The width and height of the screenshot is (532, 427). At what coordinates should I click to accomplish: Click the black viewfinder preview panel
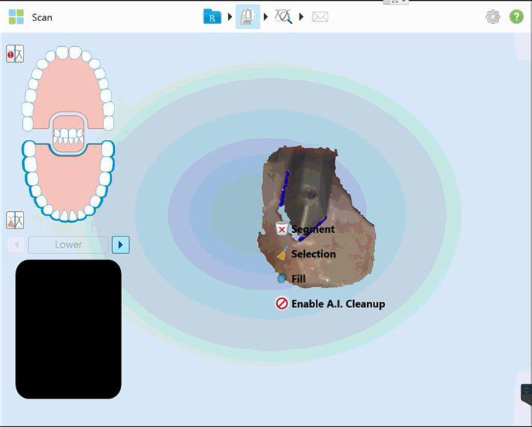(x=68, y=329)
